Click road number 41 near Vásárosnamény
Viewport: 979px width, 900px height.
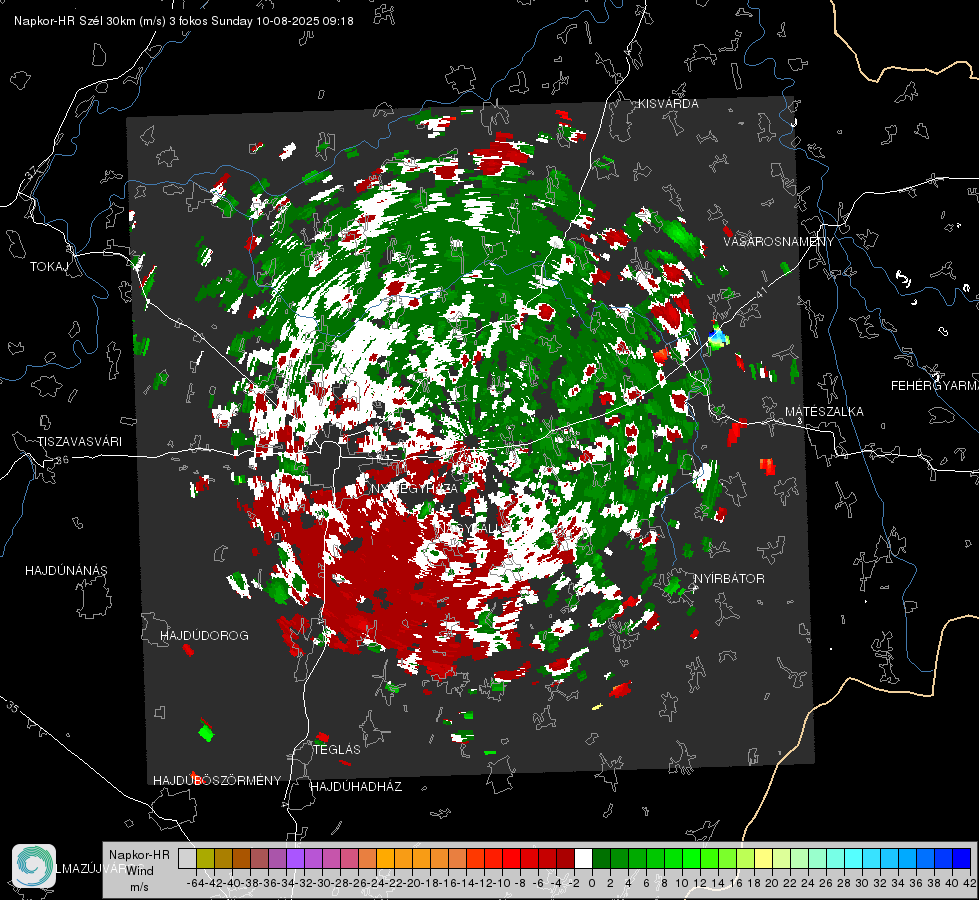(760, 292)
